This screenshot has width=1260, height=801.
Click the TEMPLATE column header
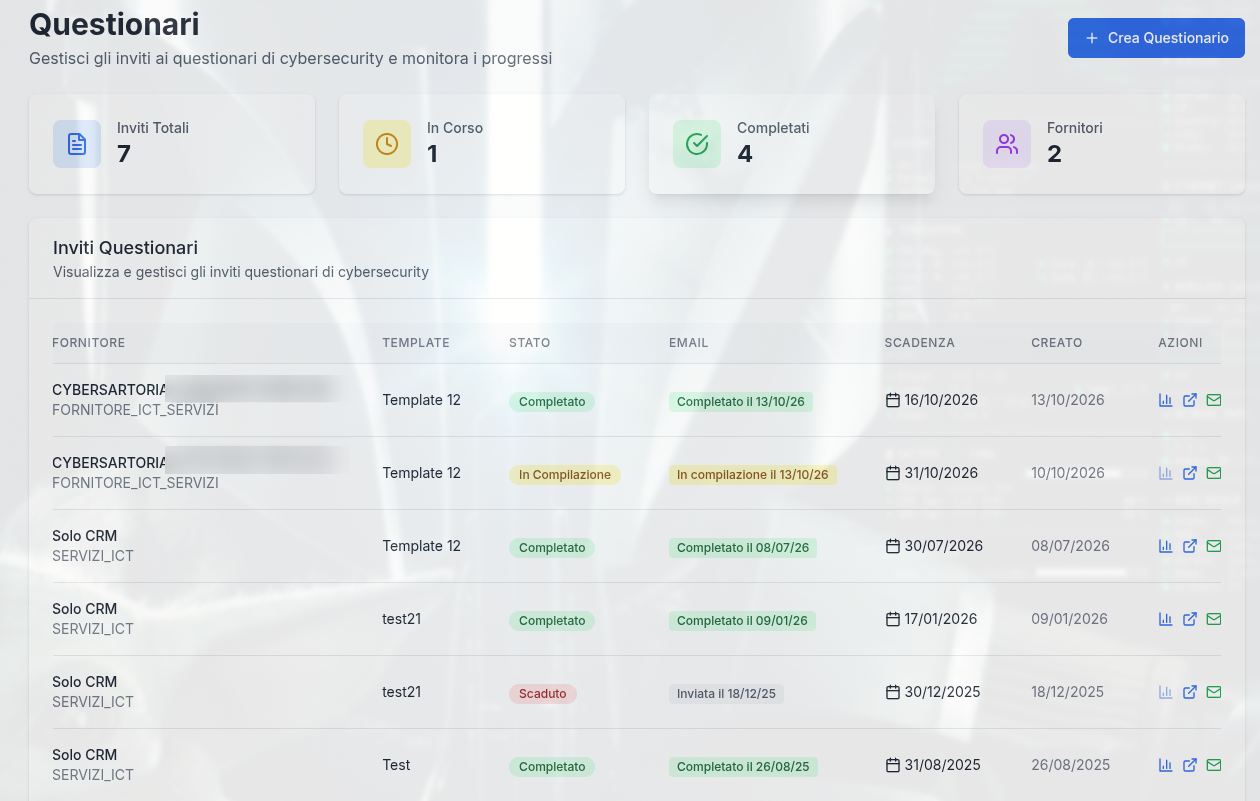click(x=416, y=343)
